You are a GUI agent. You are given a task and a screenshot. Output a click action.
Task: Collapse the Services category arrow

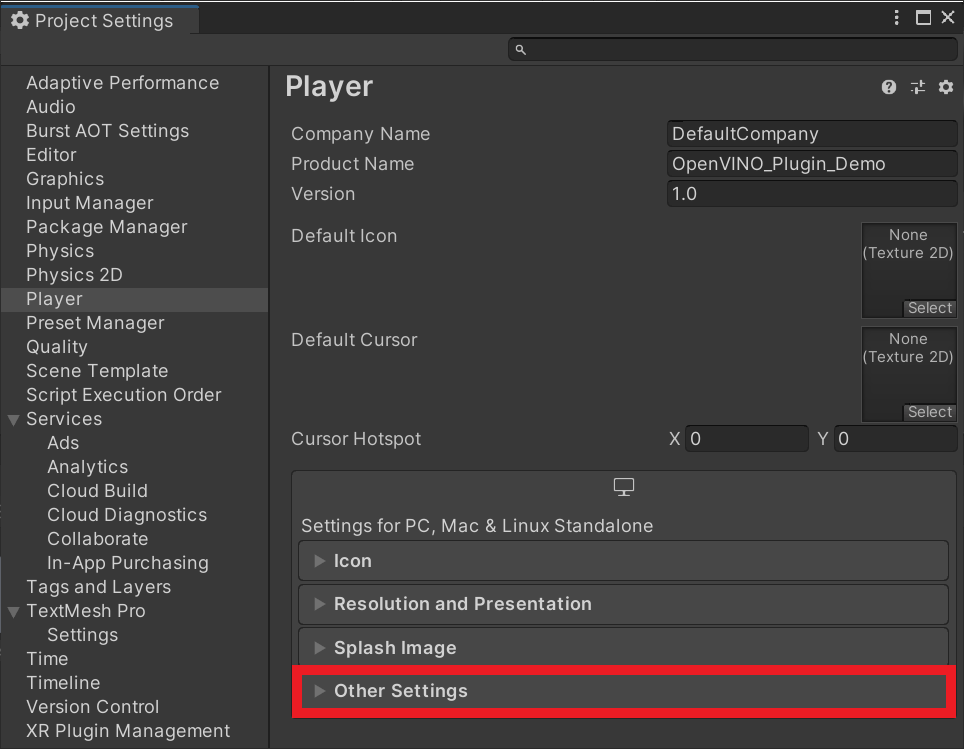[x=14, y=420]
